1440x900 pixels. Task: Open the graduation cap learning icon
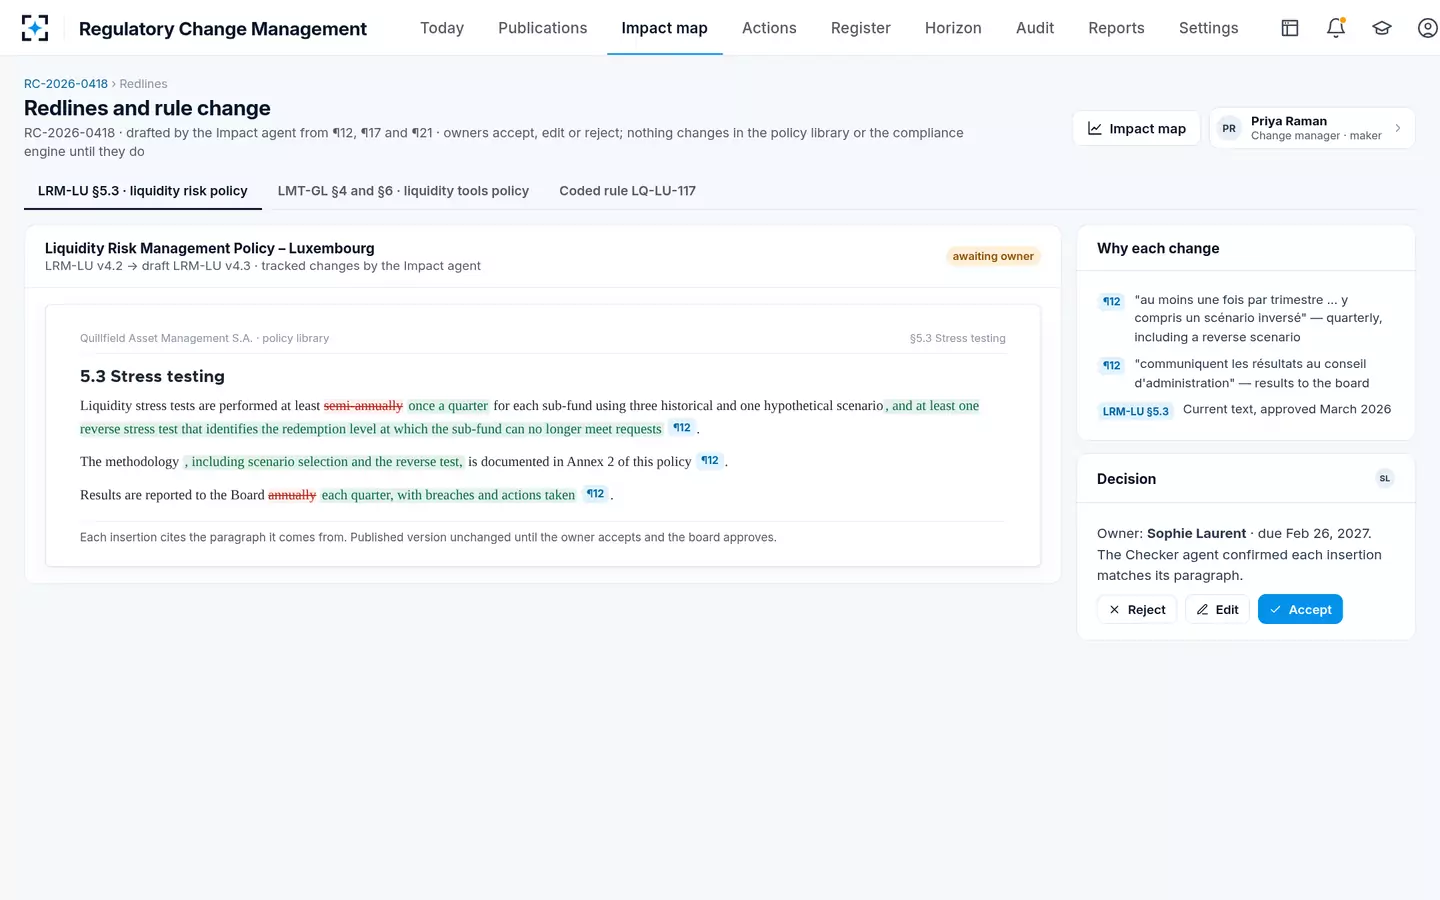tap(1382, 28)
